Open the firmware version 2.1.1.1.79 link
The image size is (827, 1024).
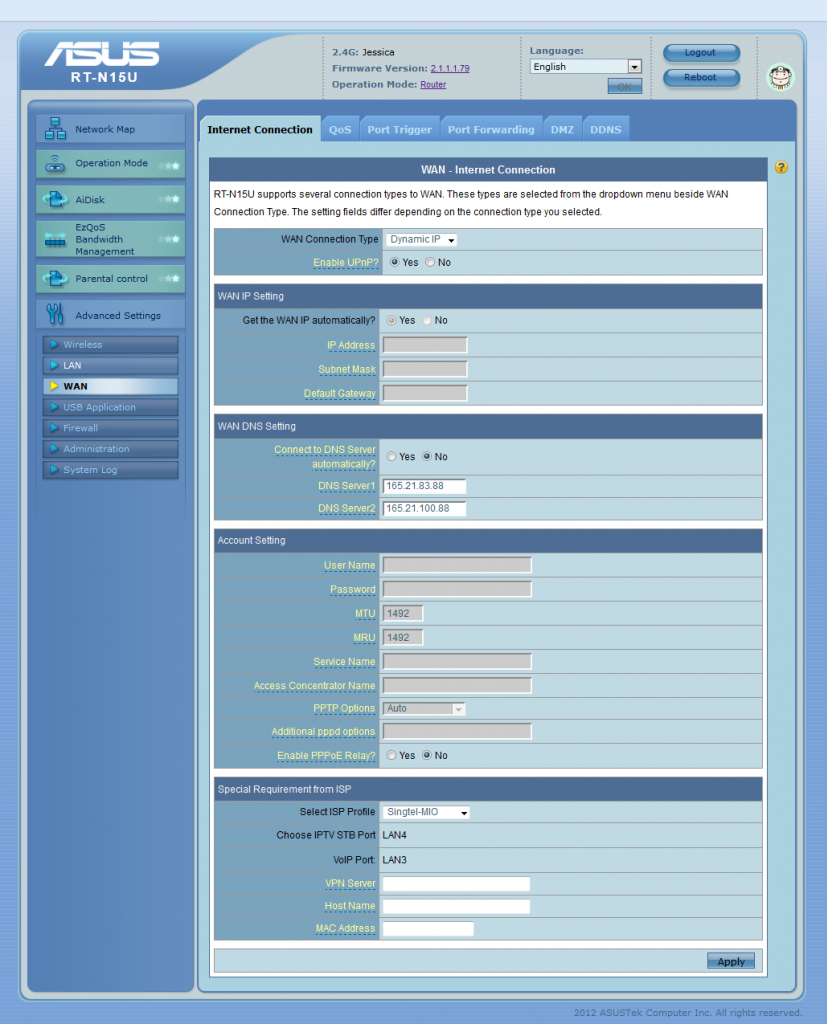point(450,68)
